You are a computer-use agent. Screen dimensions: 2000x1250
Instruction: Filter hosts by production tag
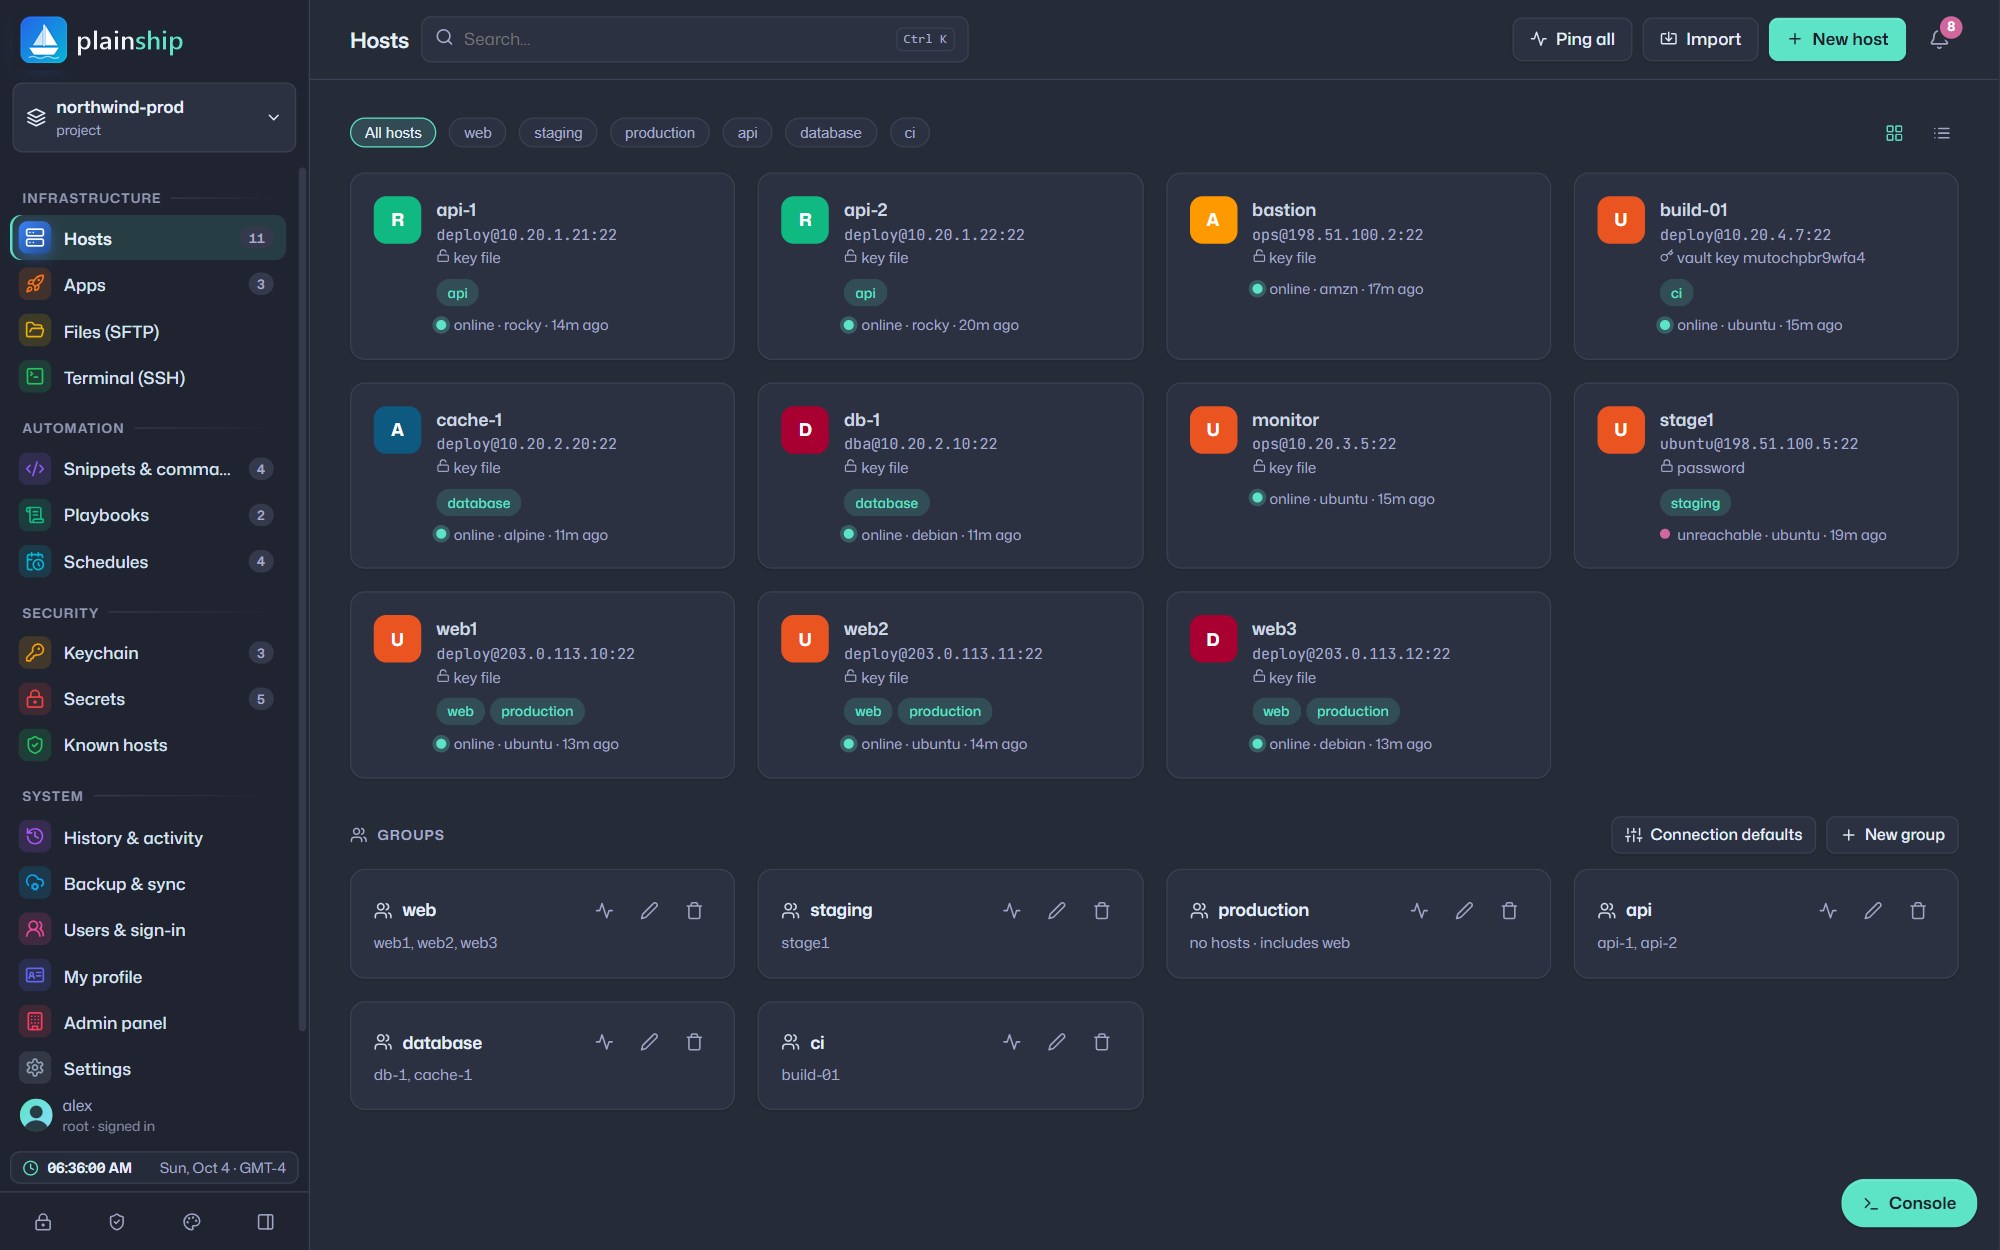660,133
